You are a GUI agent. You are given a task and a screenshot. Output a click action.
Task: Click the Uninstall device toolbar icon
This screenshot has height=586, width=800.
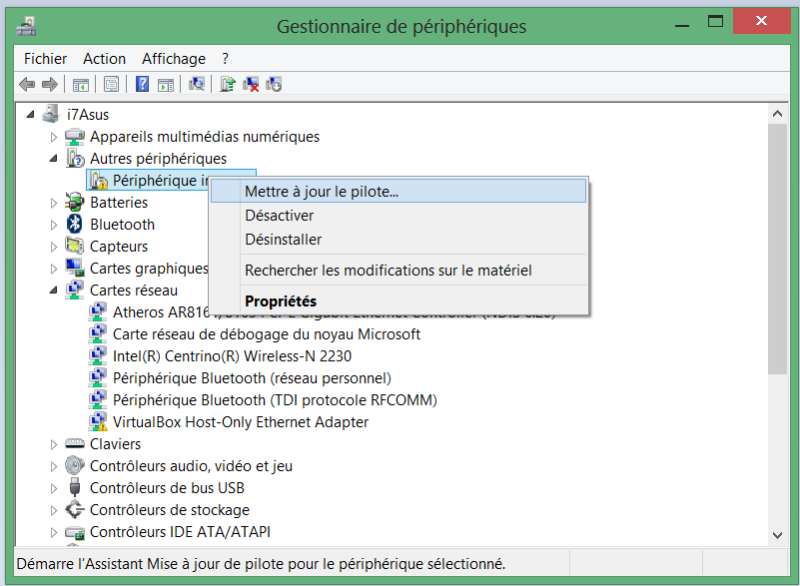pyautogui.click(x=250, y=84)
